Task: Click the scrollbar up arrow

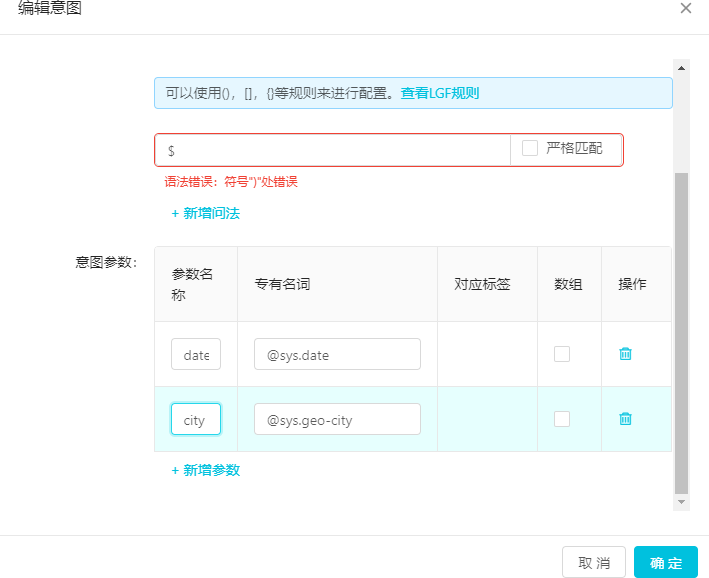Action: coord(681,68)
